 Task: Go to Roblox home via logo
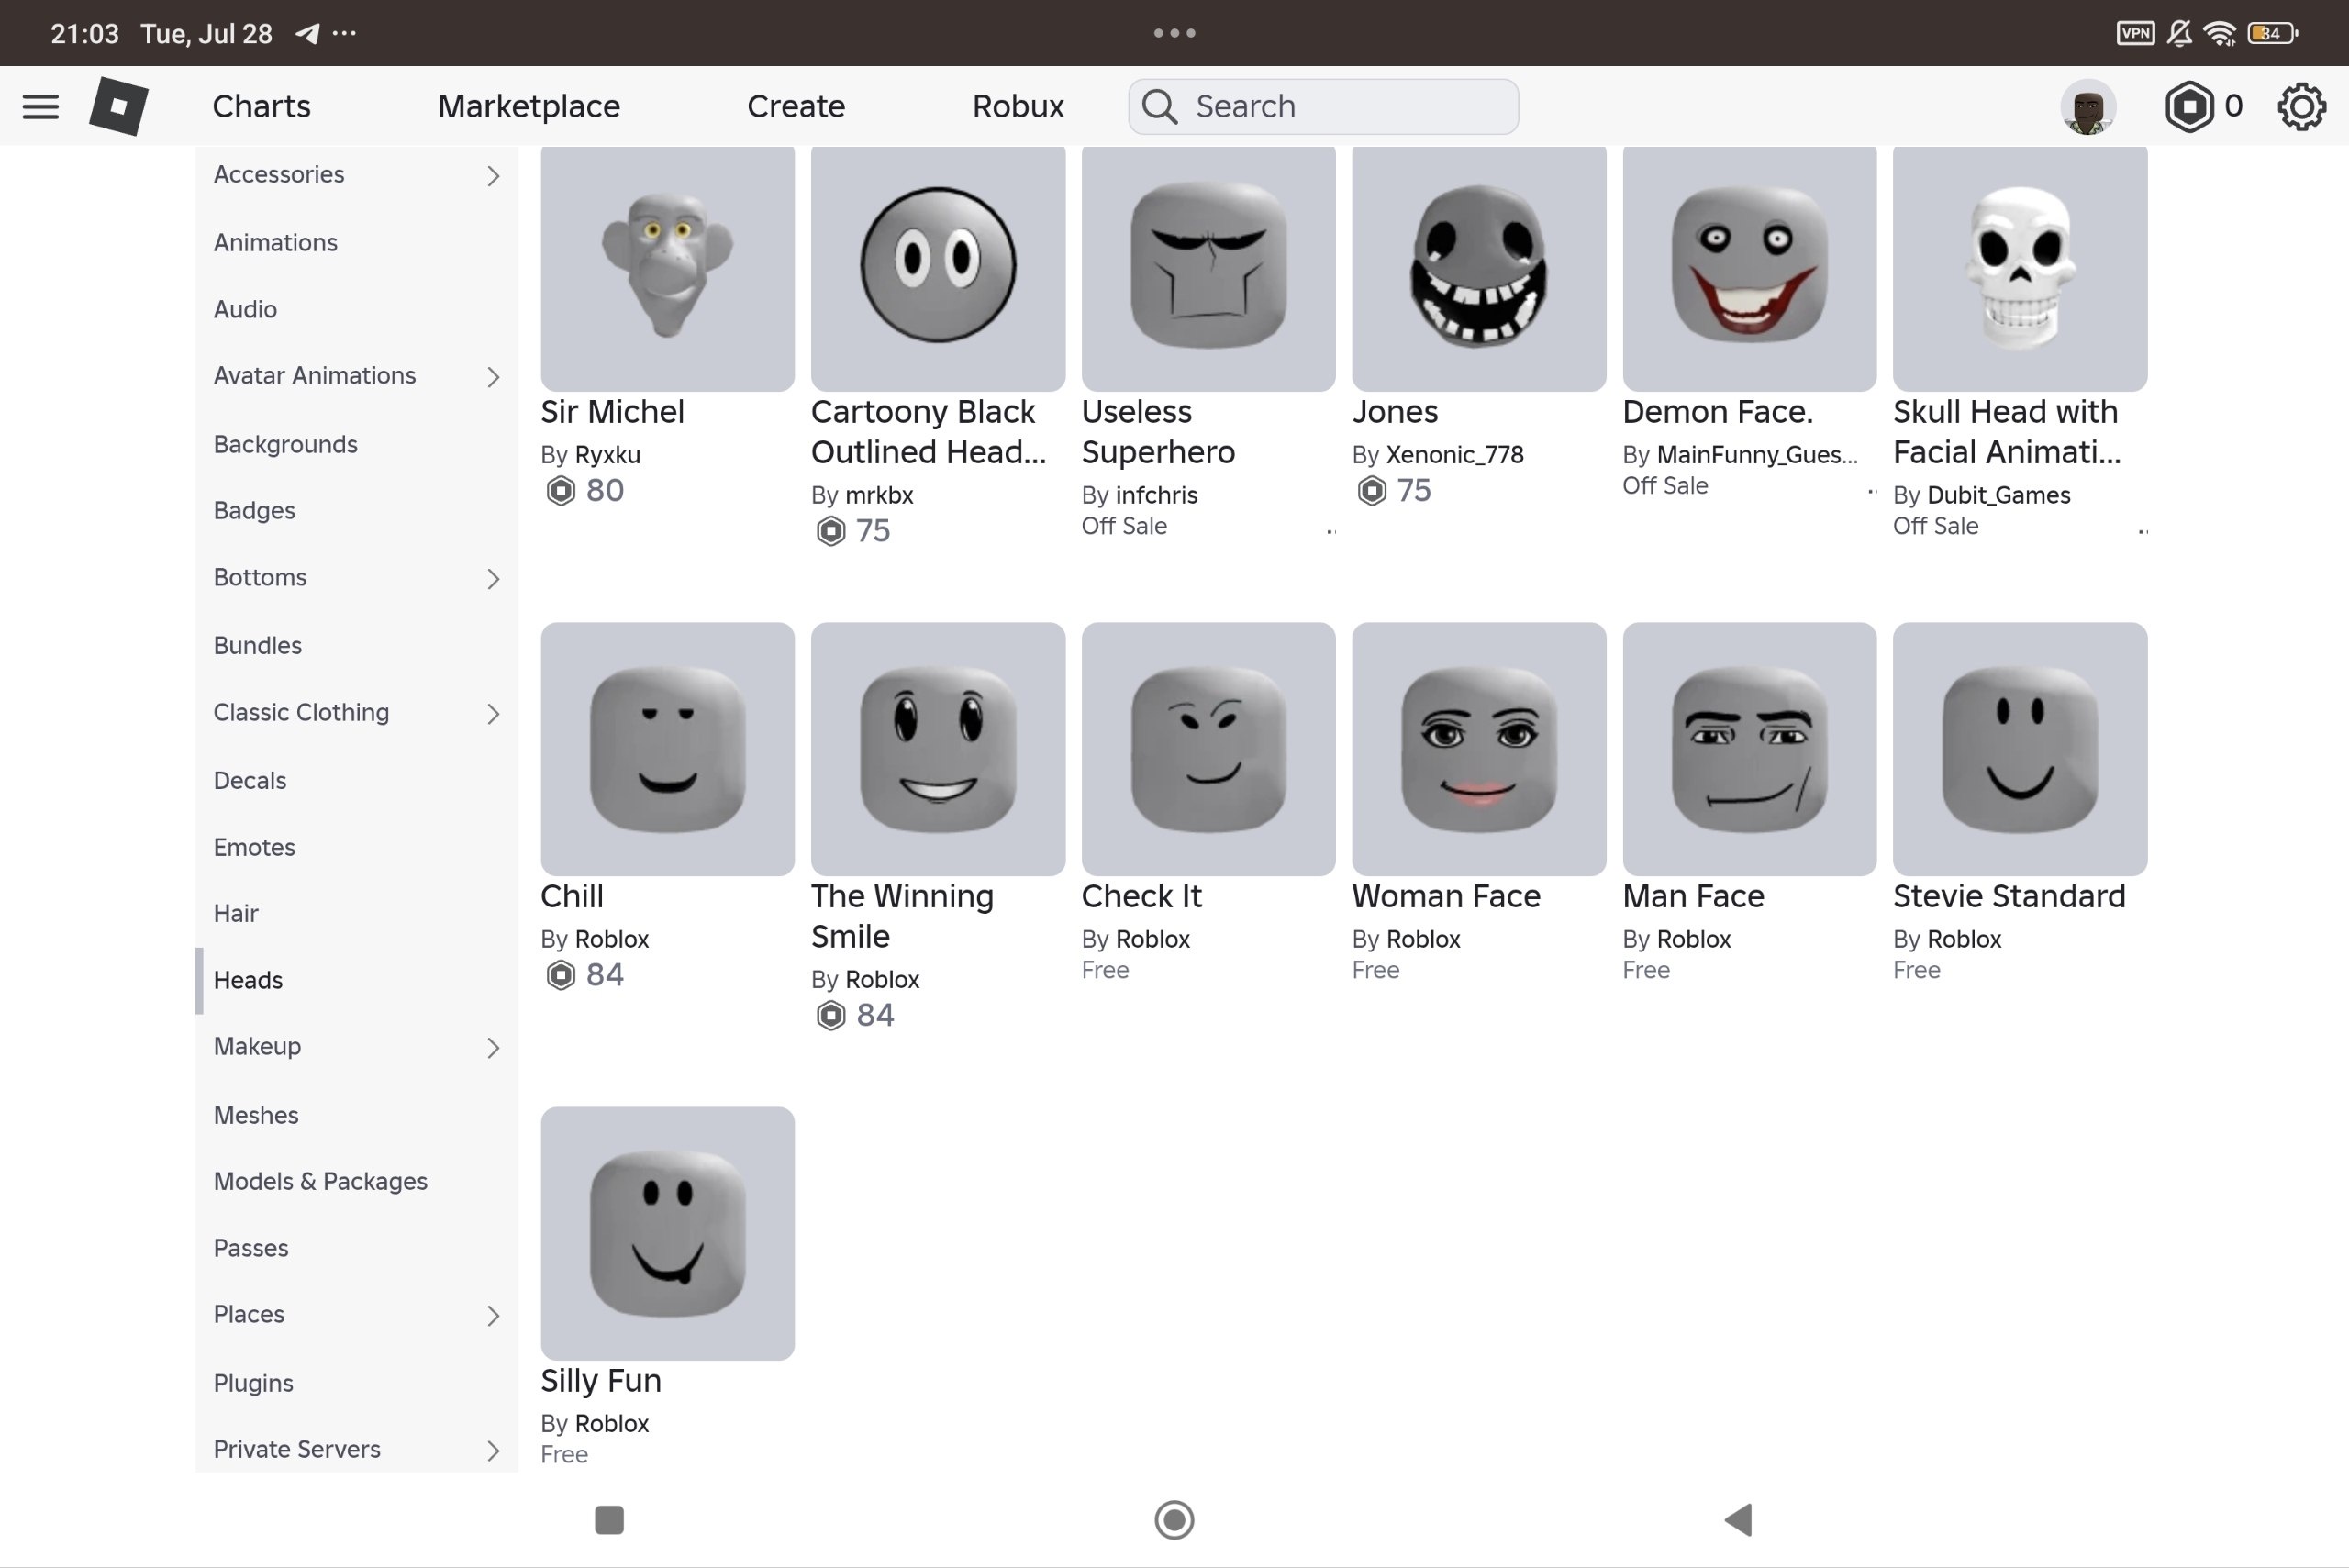tap(119, 106)
